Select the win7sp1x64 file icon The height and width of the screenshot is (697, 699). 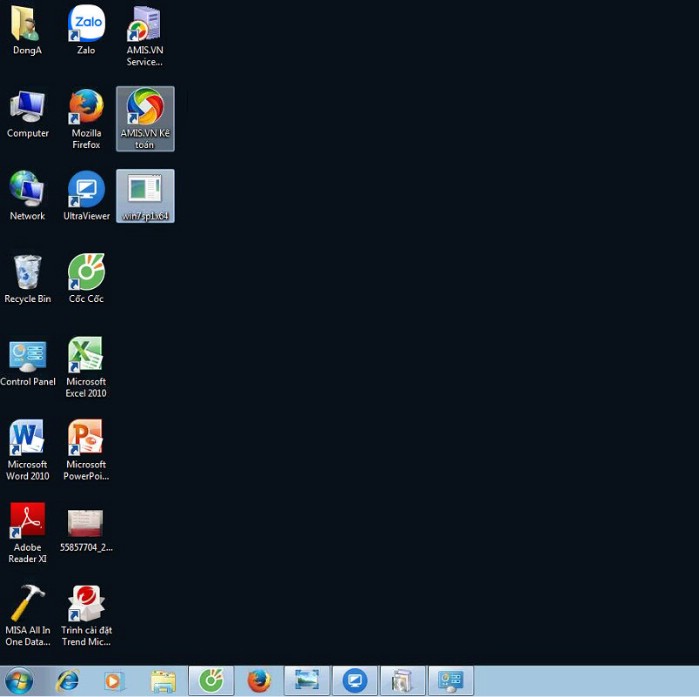(145, 196)
